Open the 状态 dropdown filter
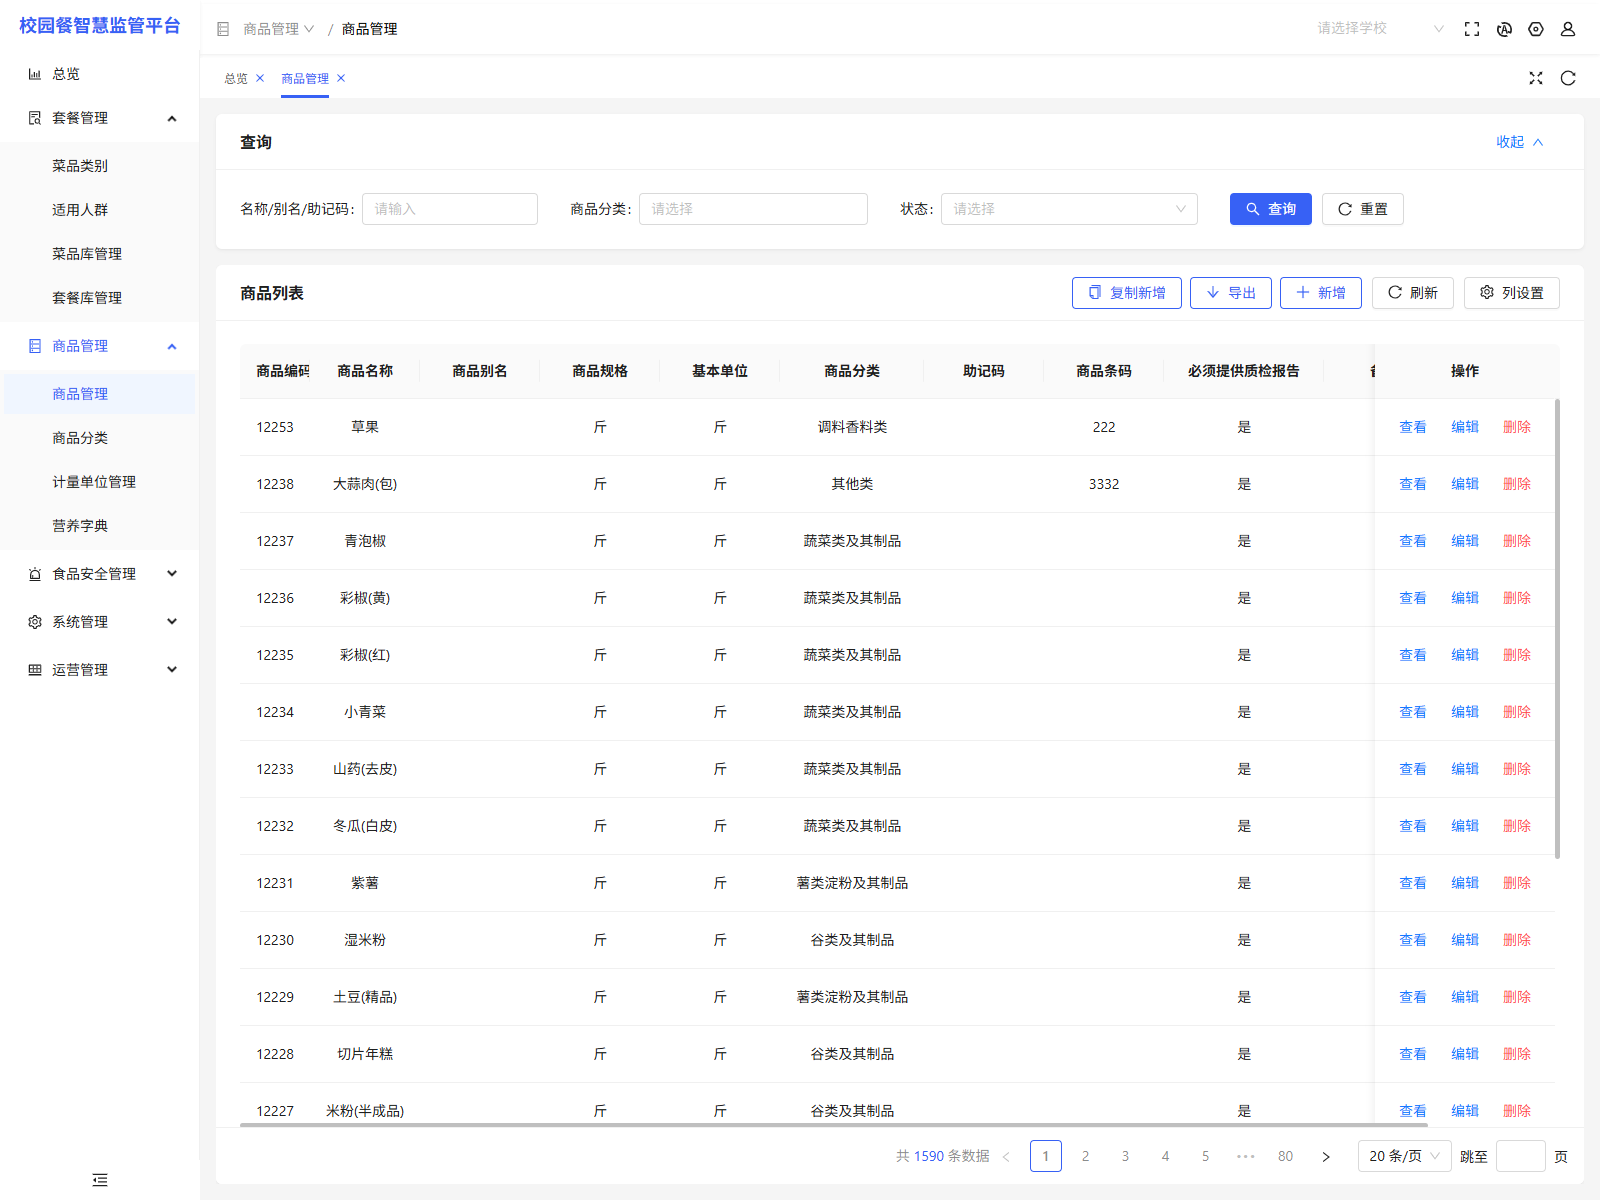This screenshot has height=1200, width=1600. click(x=1068, y=209)
